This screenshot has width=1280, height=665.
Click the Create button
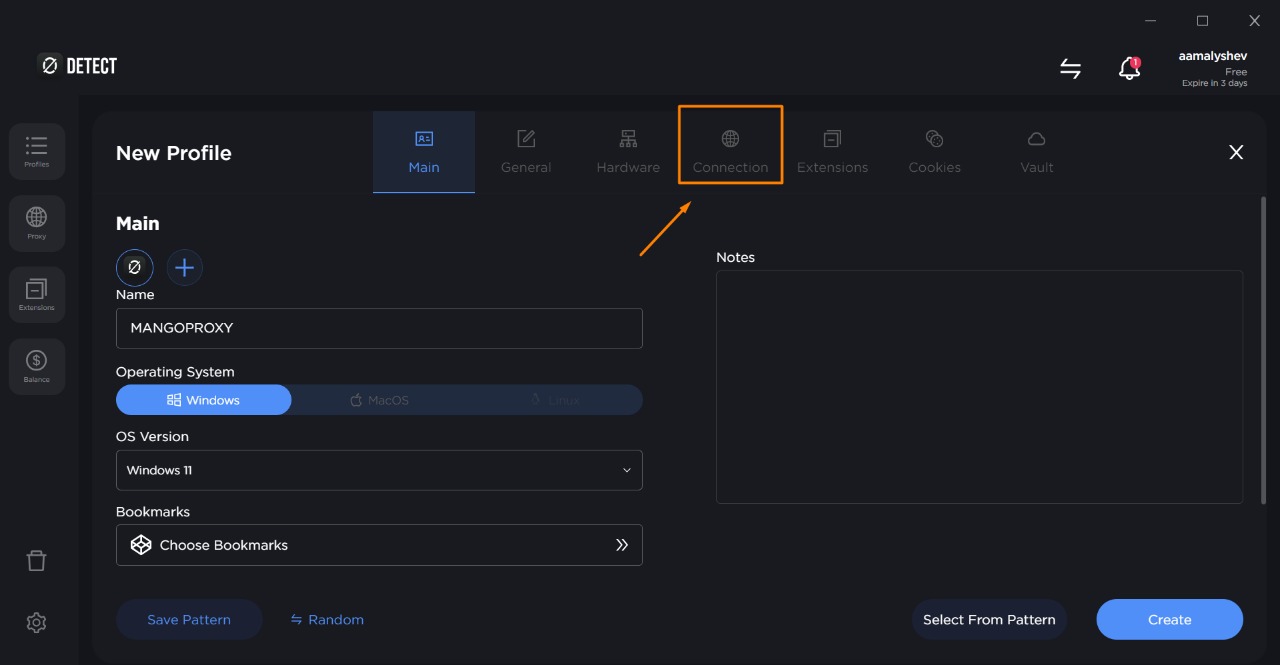(x=1169, y=620)
